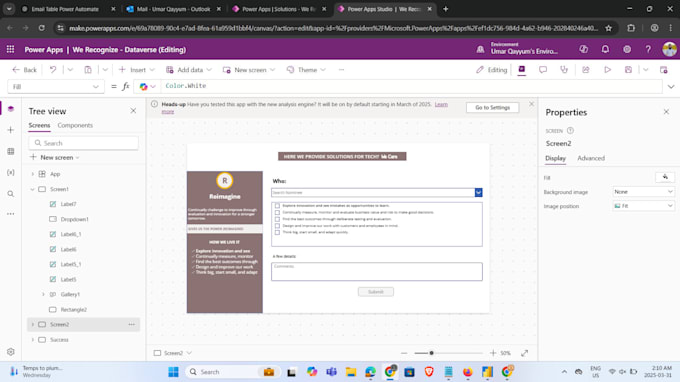Screen dimensions: 680x382
Task: Click the fit to window expand icon
Action: point(524,353)
